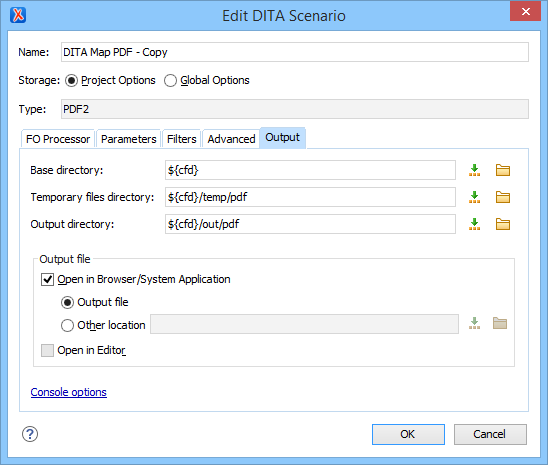
Task: Insert editor variable for Output directory
Action: tap(474, 224)
